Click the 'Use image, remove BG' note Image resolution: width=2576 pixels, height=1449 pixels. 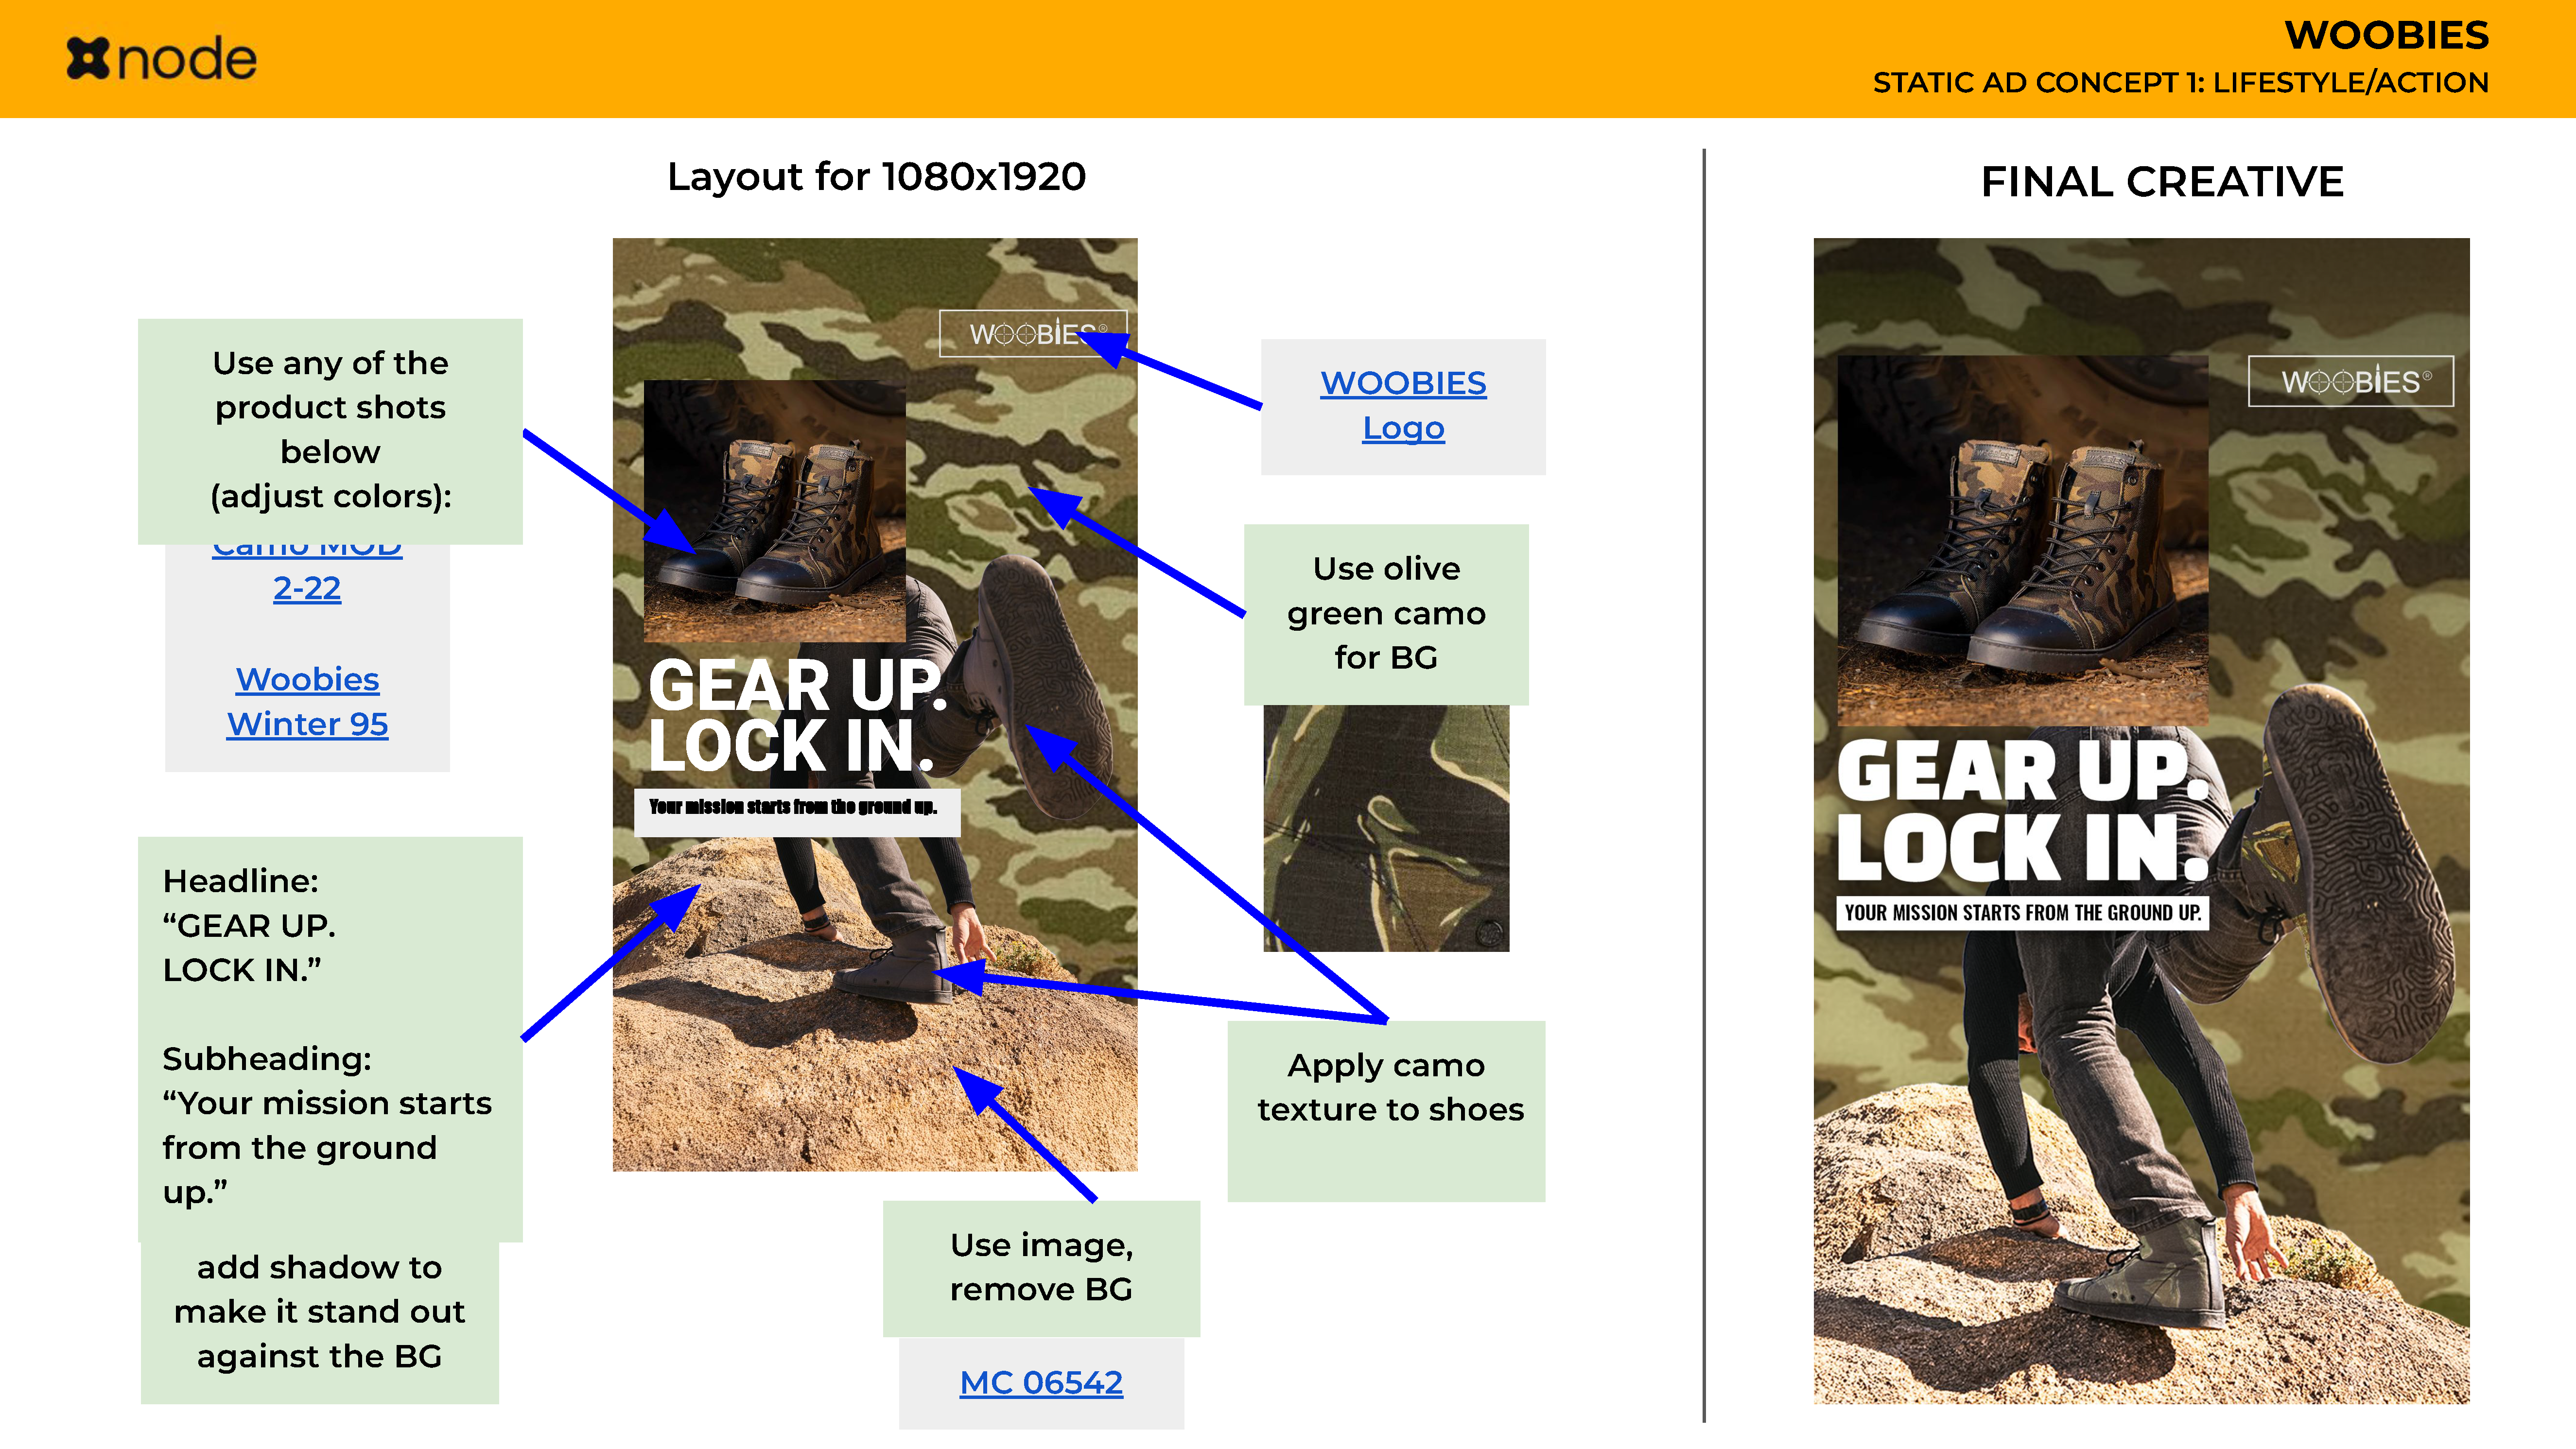[x=1041, y=1268]
